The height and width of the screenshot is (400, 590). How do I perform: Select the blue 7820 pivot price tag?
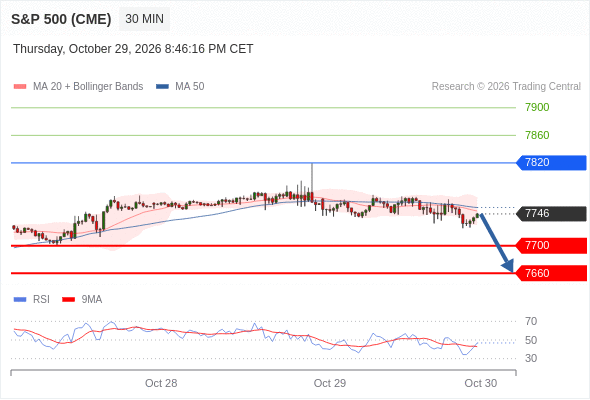551,163
